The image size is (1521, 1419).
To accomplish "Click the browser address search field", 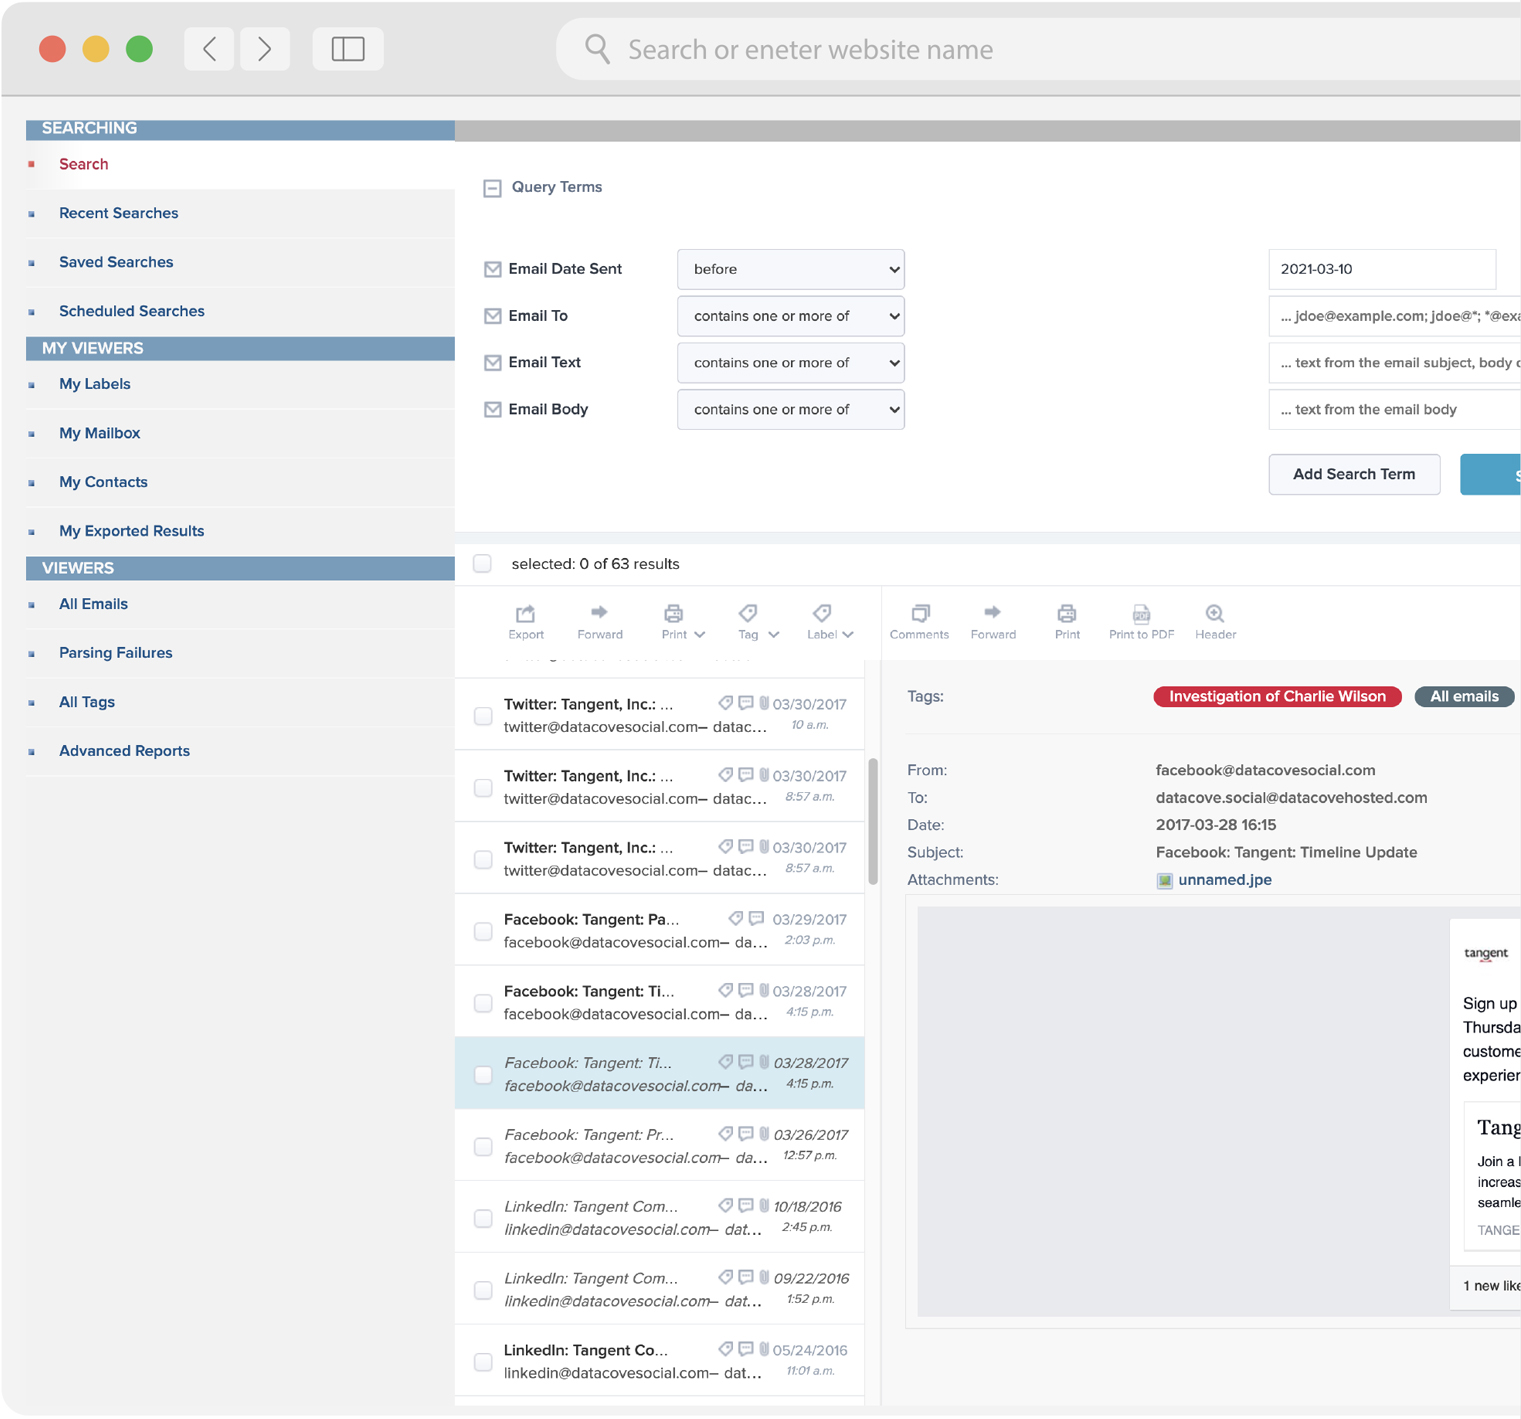I will click(1040, 49).
